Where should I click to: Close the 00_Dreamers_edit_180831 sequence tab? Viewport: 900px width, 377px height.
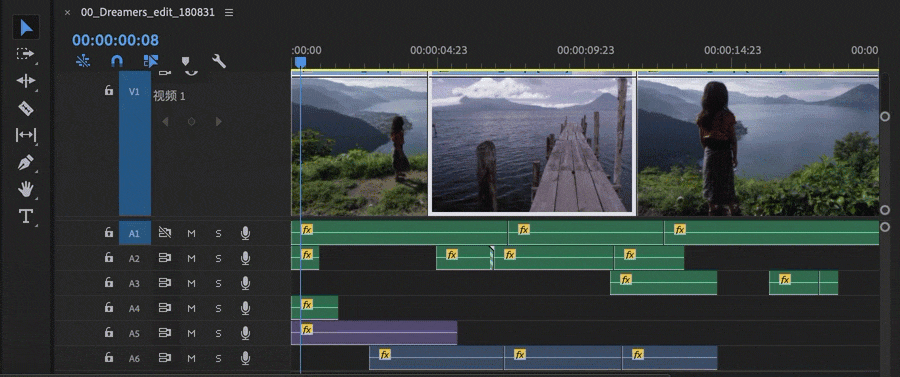click(x=68, y=12)
